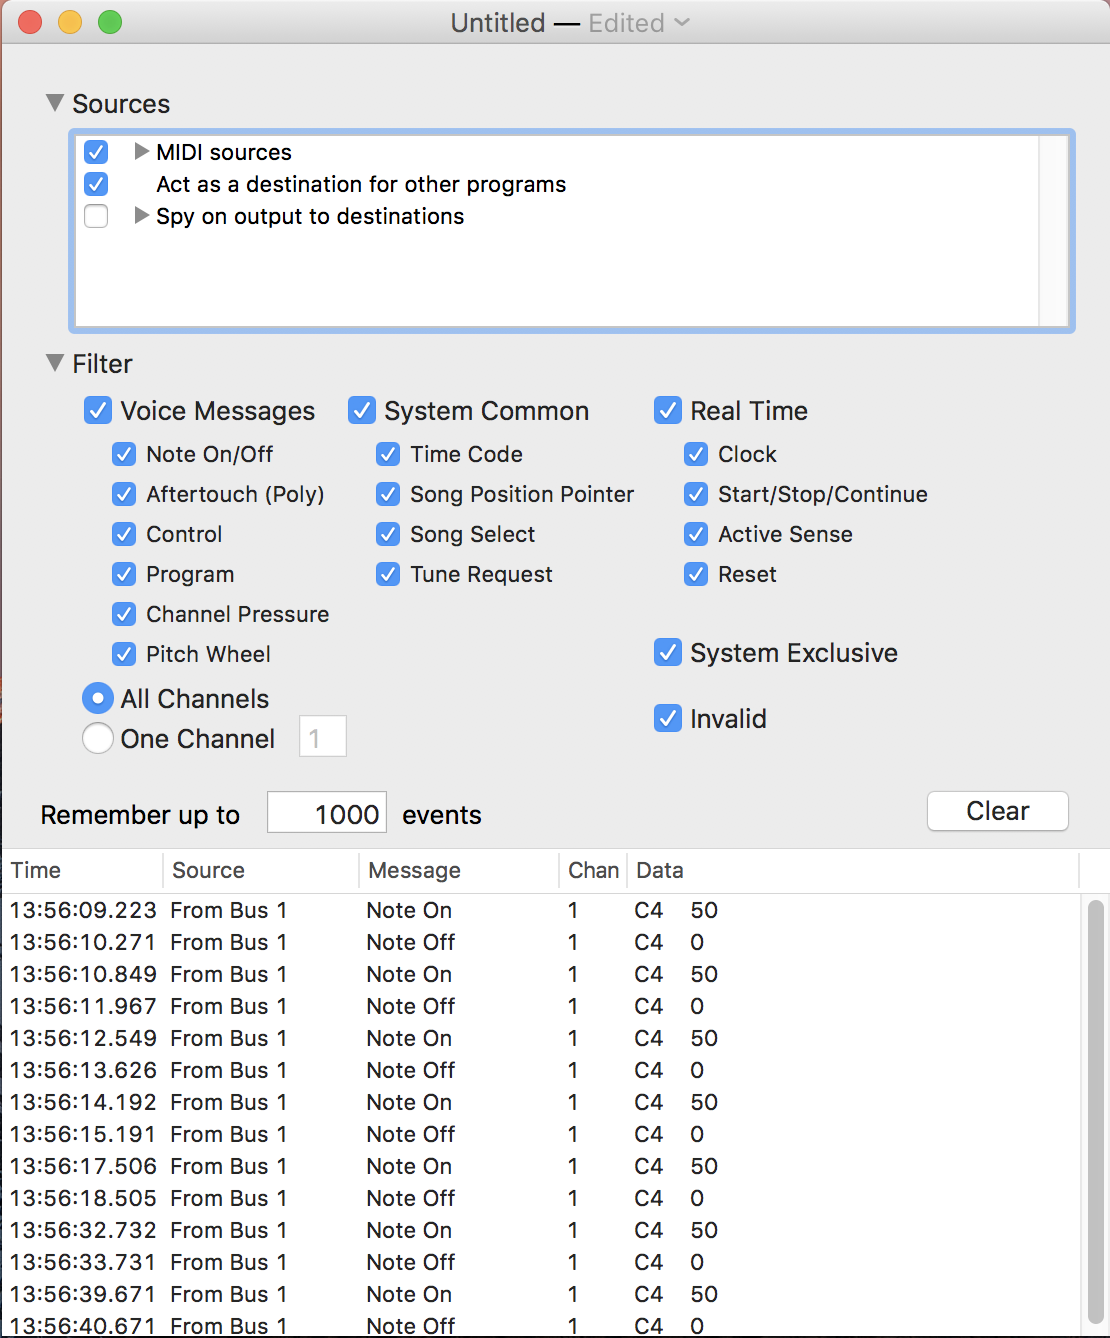Uncheck the Invalid messages checkbox
Viewport: 1110px width, 1338px height.
(668, 718)
